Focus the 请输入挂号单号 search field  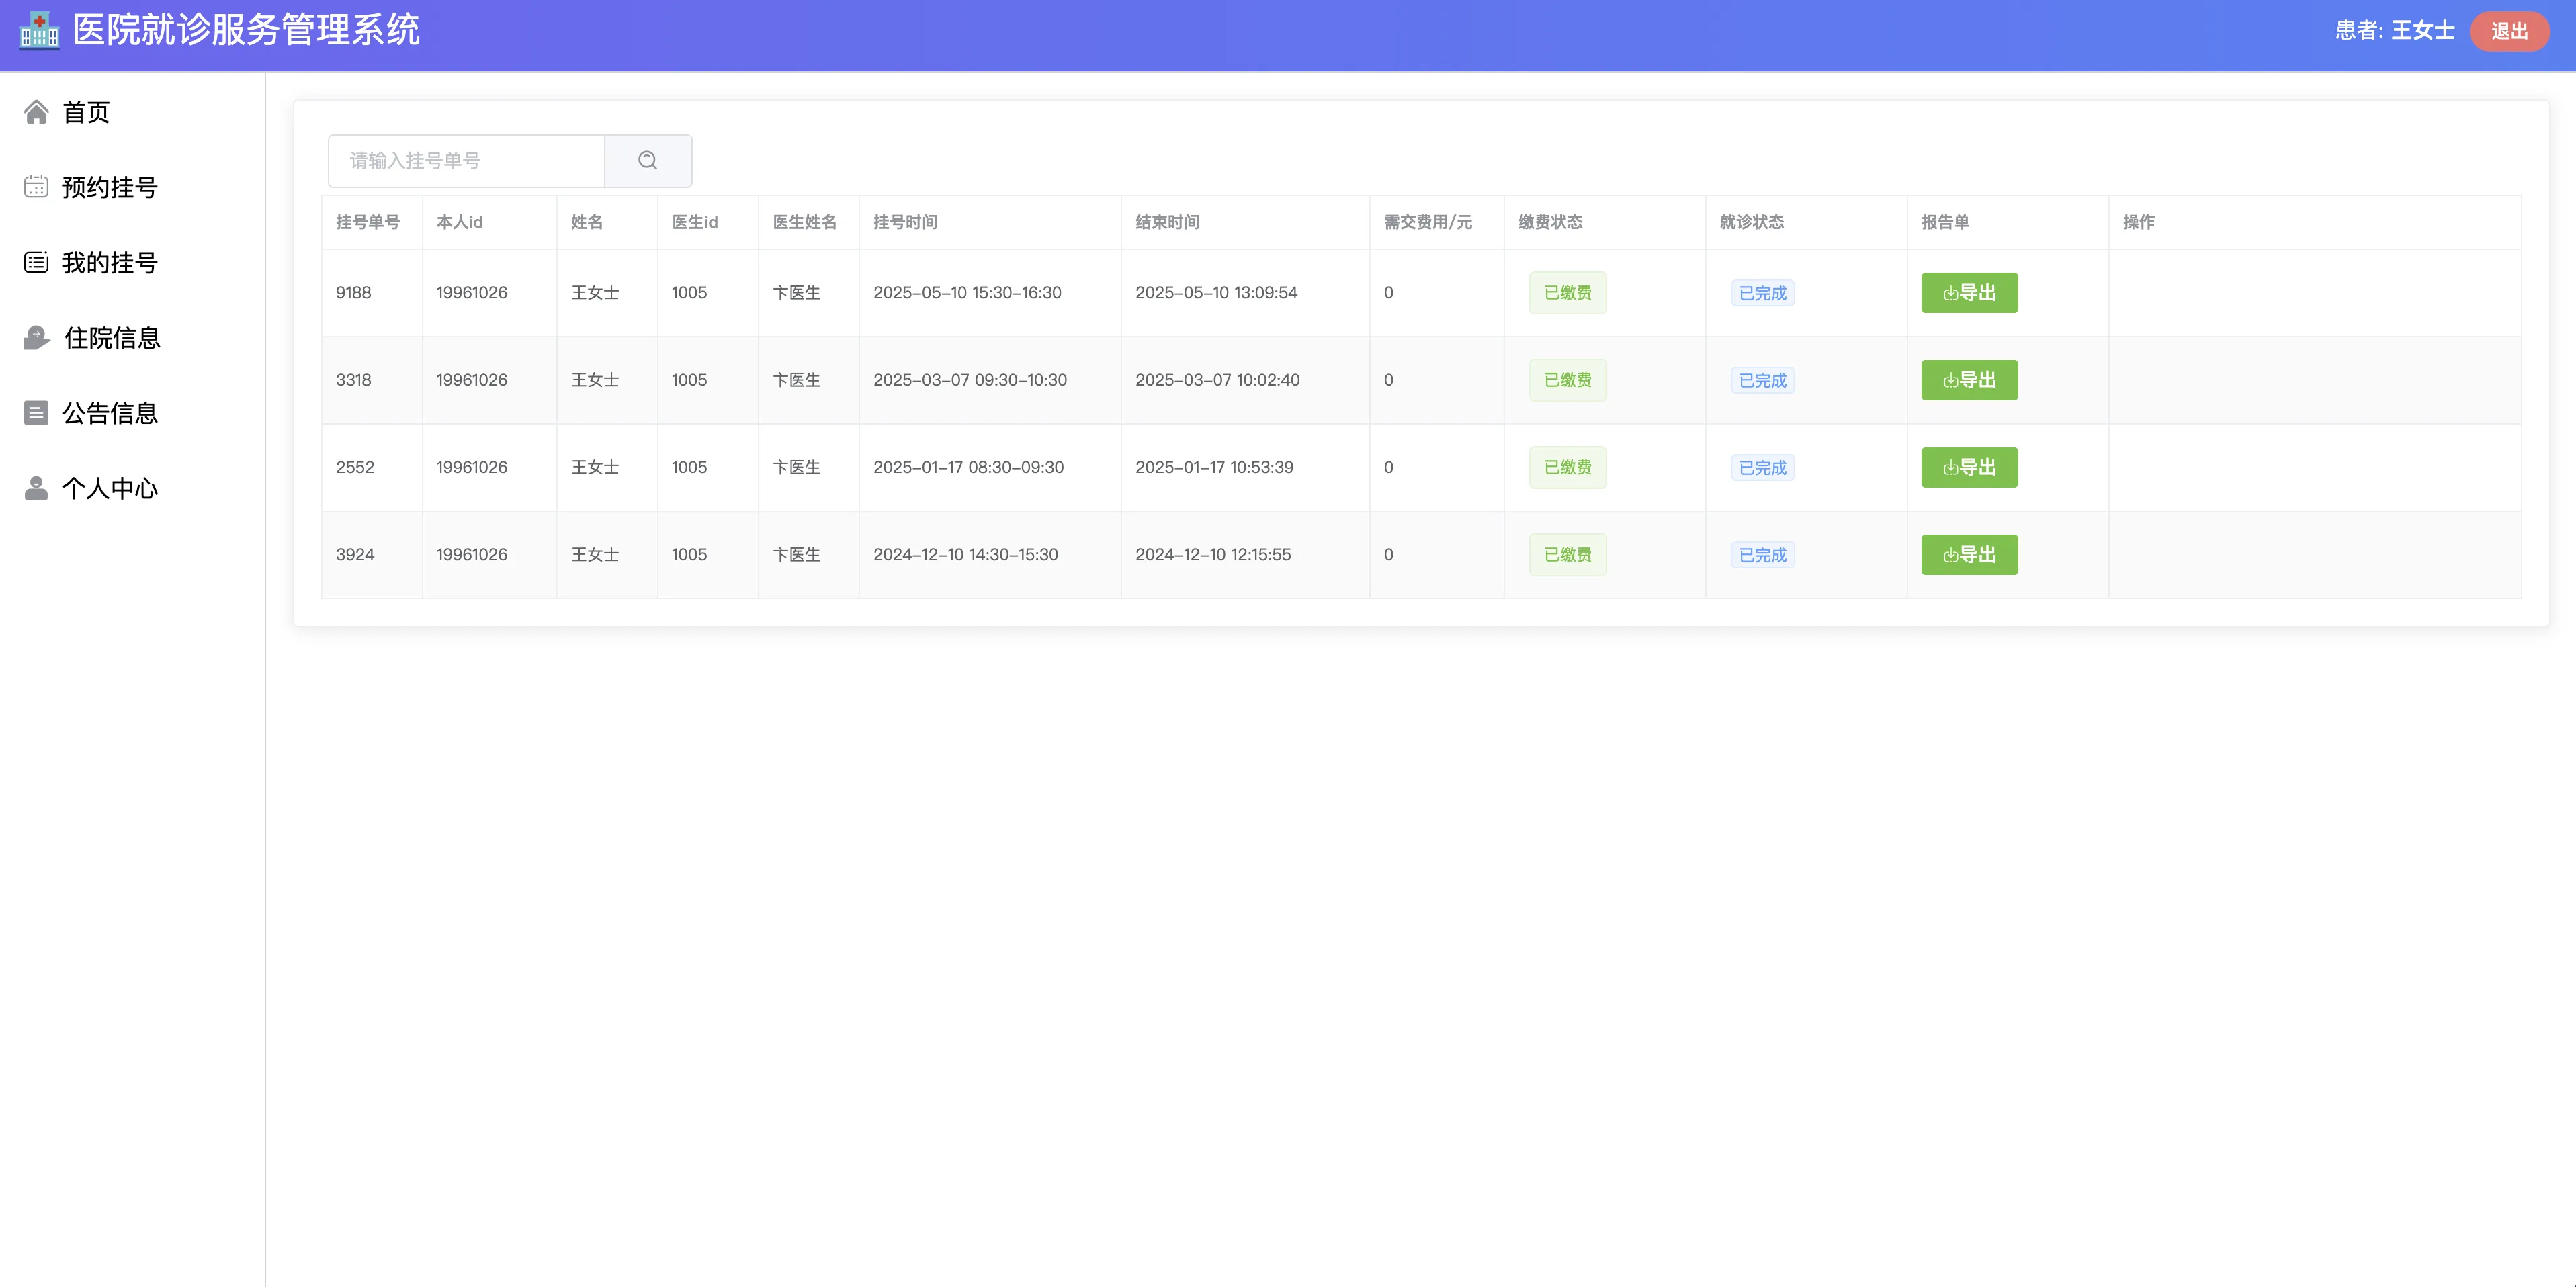click(466, 161)
